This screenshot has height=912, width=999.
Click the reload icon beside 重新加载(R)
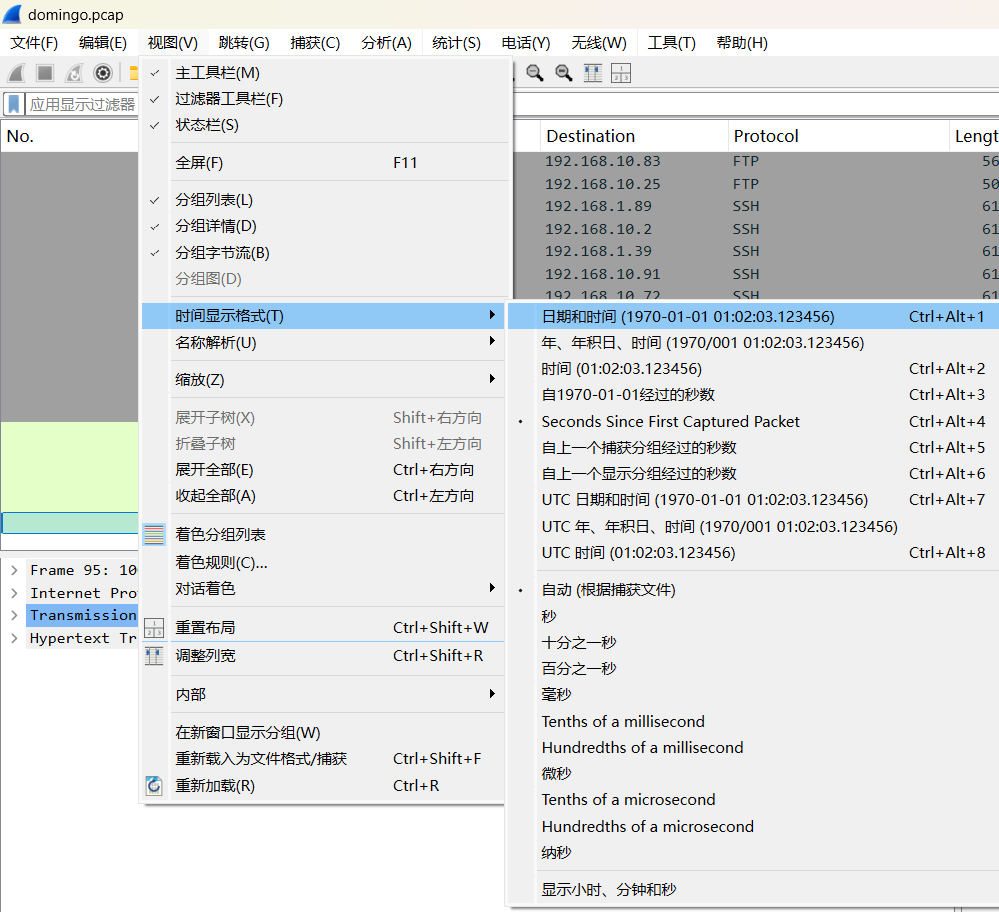click(x=154, y=786)
